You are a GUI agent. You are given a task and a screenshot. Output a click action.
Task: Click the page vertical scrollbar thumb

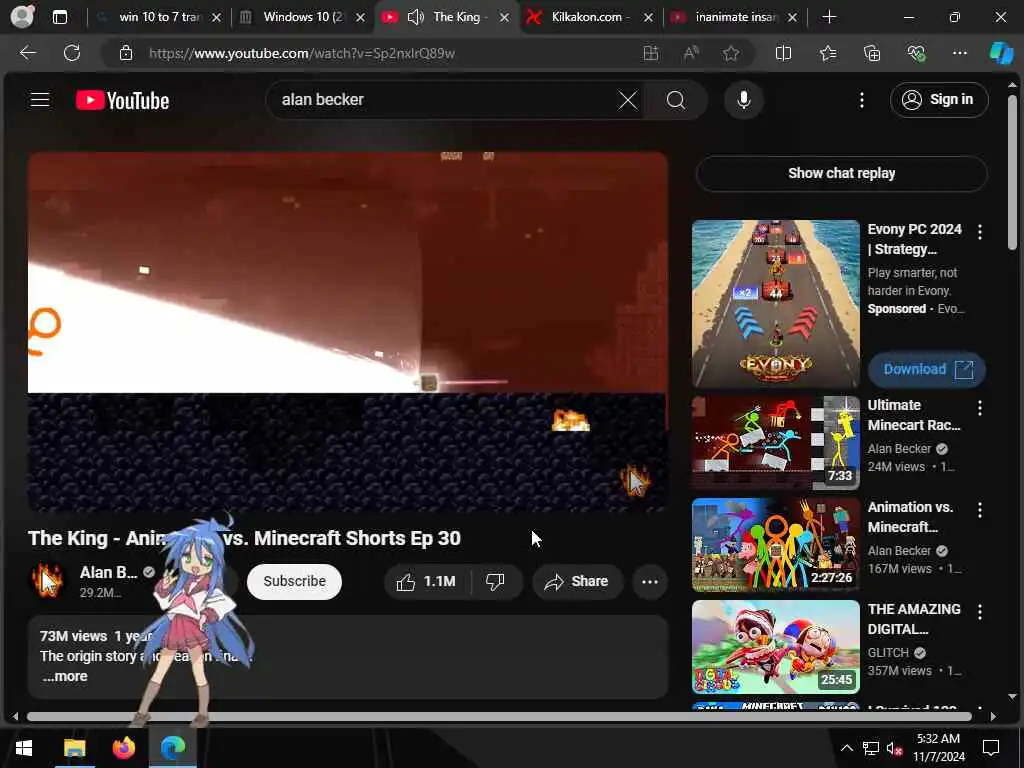pyautogui.click(x=1012, y=172)
